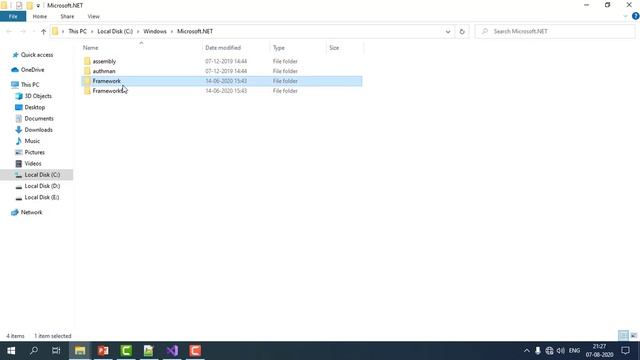Switch to Details view layout icon
This screenshot has height=360, width=640.
click(x=623, y=336)
